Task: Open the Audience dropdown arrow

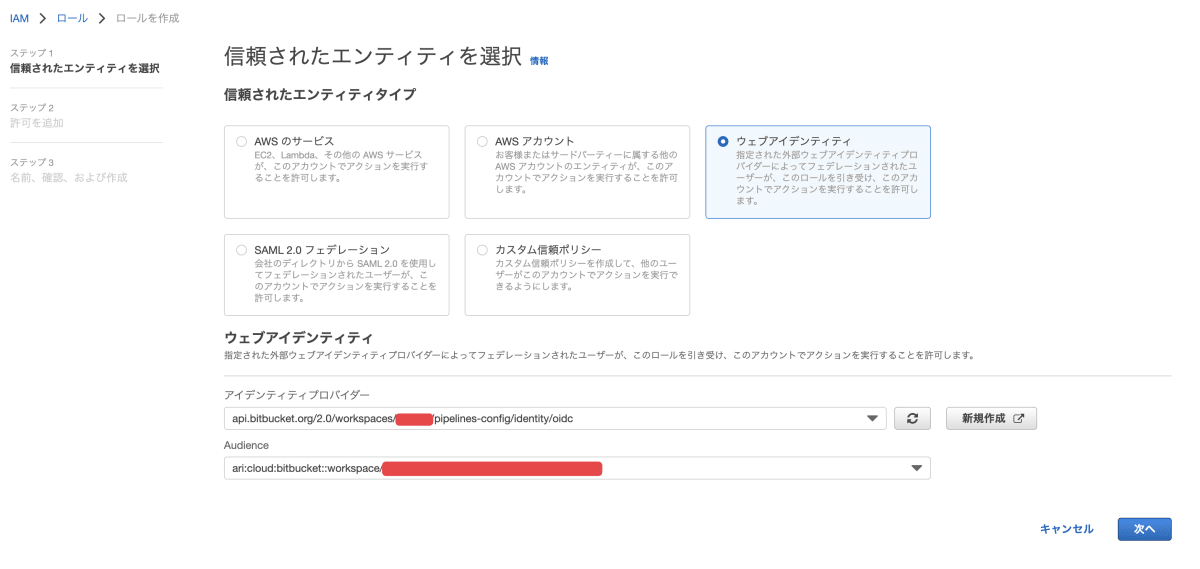Action: pyautogui.click(x=917, y=468)
